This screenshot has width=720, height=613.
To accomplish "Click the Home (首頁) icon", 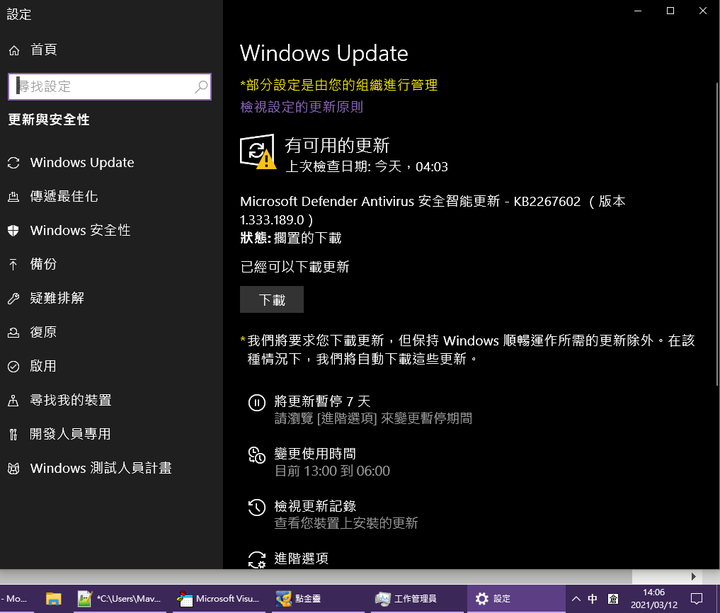I will (x=14, y=50).
